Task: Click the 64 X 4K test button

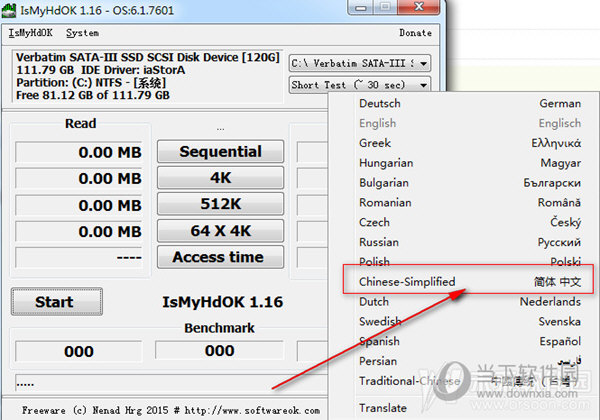Action: 220,231
